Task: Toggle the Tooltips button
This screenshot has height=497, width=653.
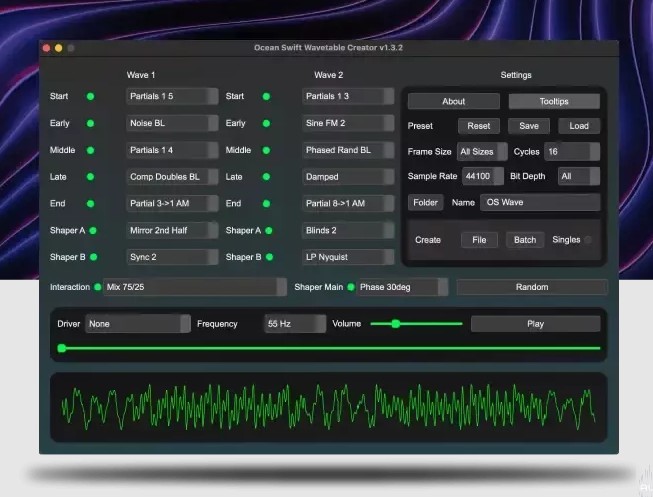Action: coord(554,101)
